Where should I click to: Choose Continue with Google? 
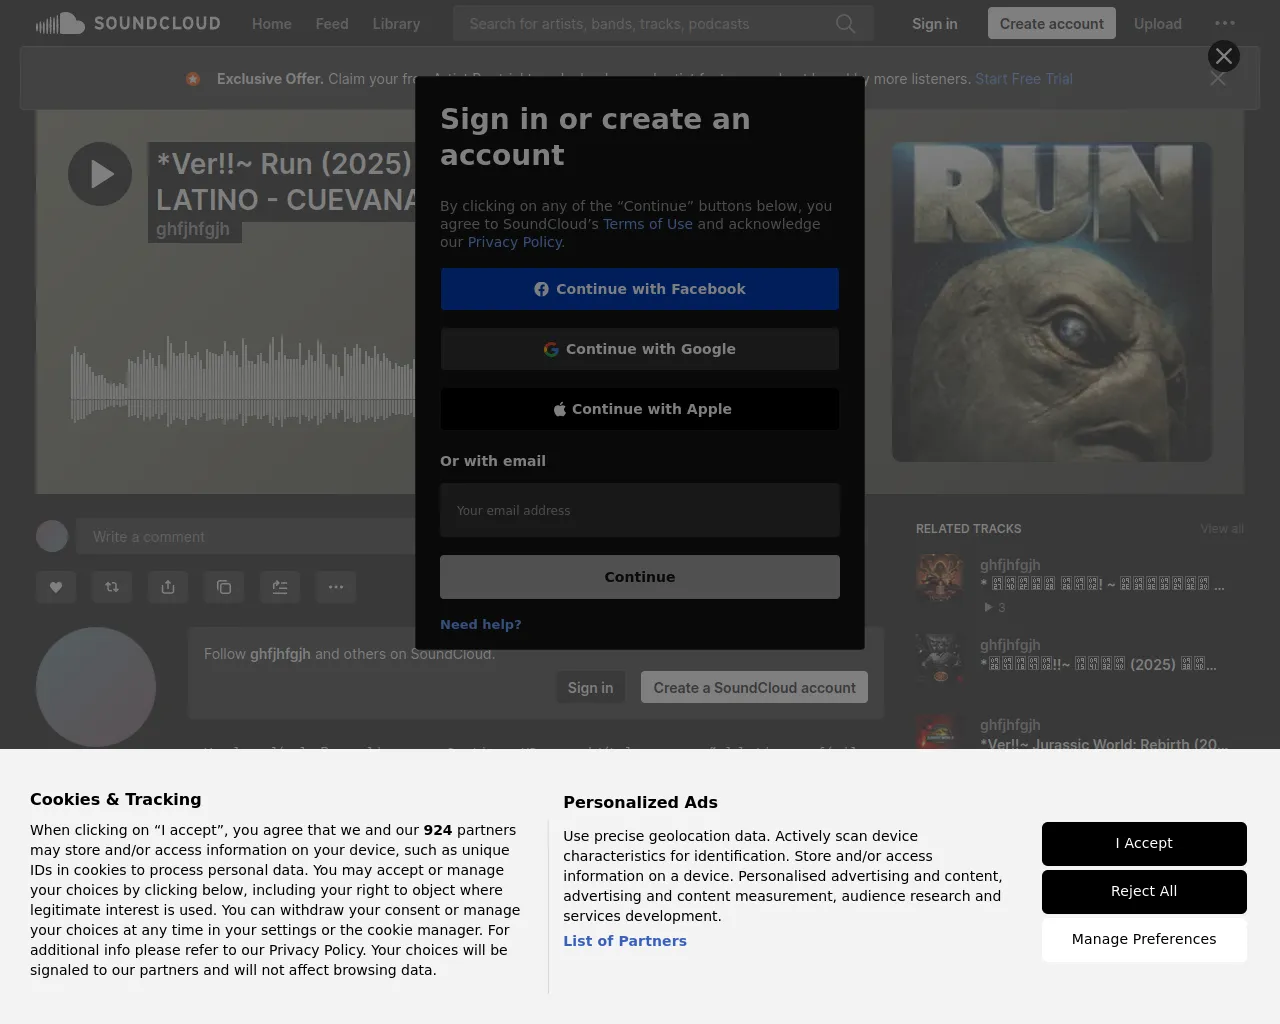[x=640, y=349]
